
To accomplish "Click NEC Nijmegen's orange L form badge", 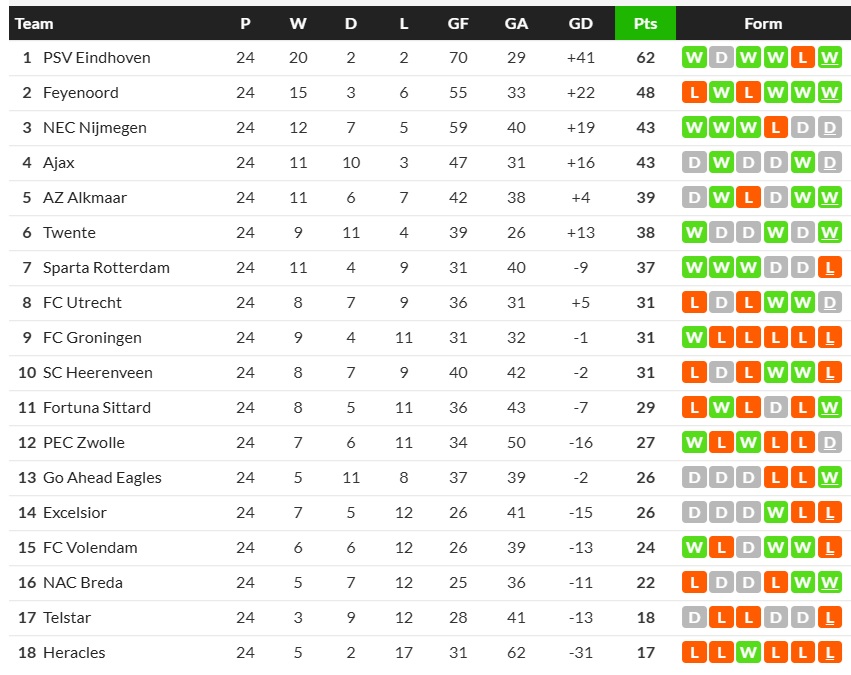I will (x=775, y=128).
